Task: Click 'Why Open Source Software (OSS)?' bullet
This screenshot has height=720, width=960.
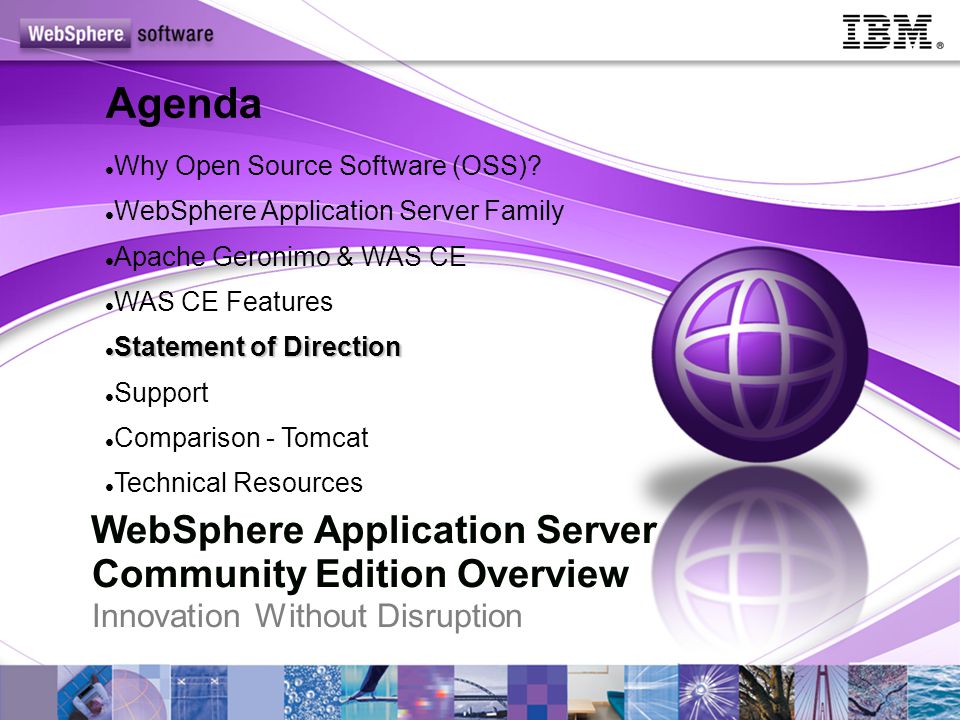Action: tap(323, 165)
